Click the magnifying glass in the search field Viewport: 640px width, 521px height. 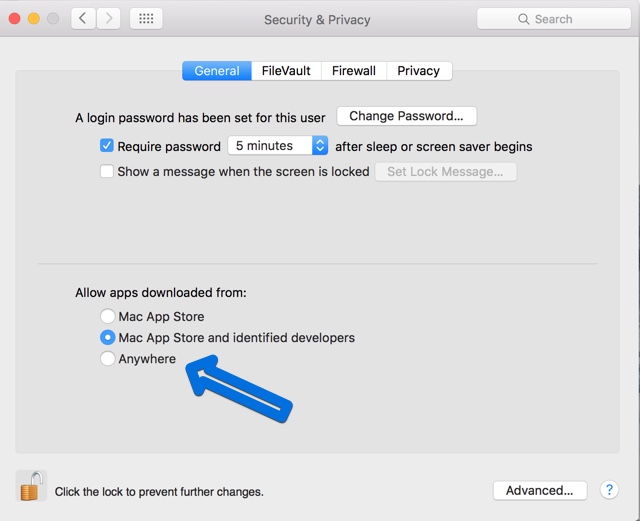click(523, 19)
